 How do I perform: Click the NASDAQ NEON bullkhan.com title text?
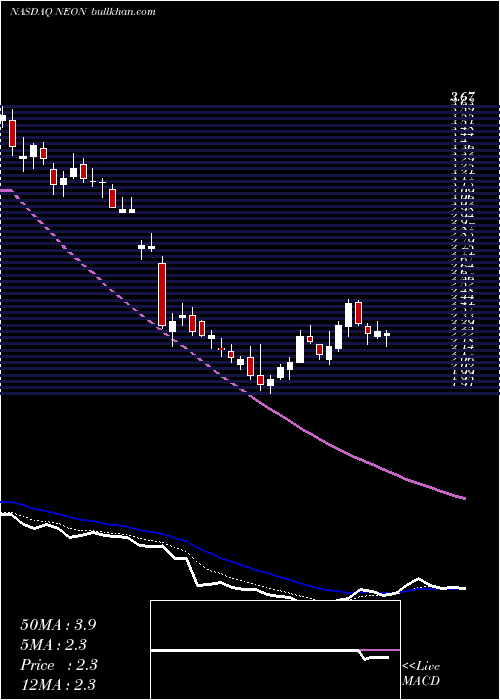coord(83,12)
